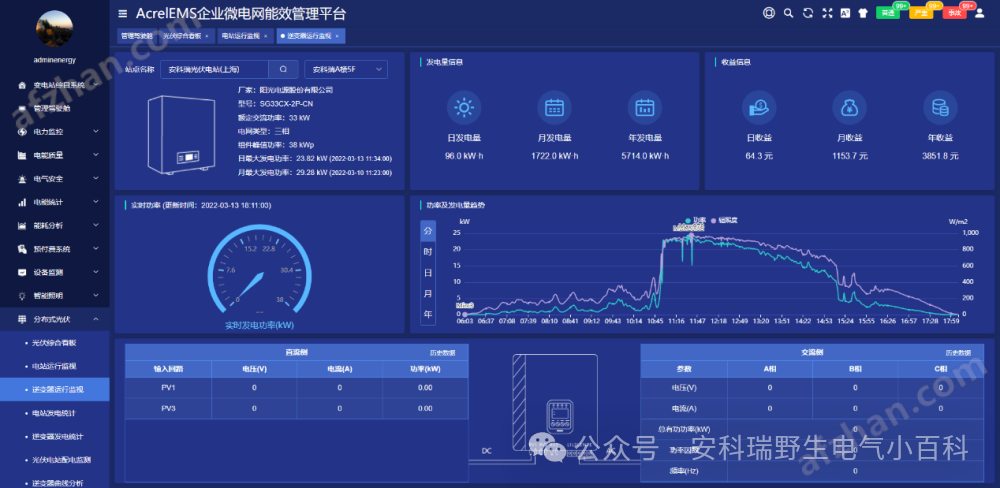Close the 光伏综合看板 tab
The width and height of the screenshot is (1000, 488).
pos(207,36)
